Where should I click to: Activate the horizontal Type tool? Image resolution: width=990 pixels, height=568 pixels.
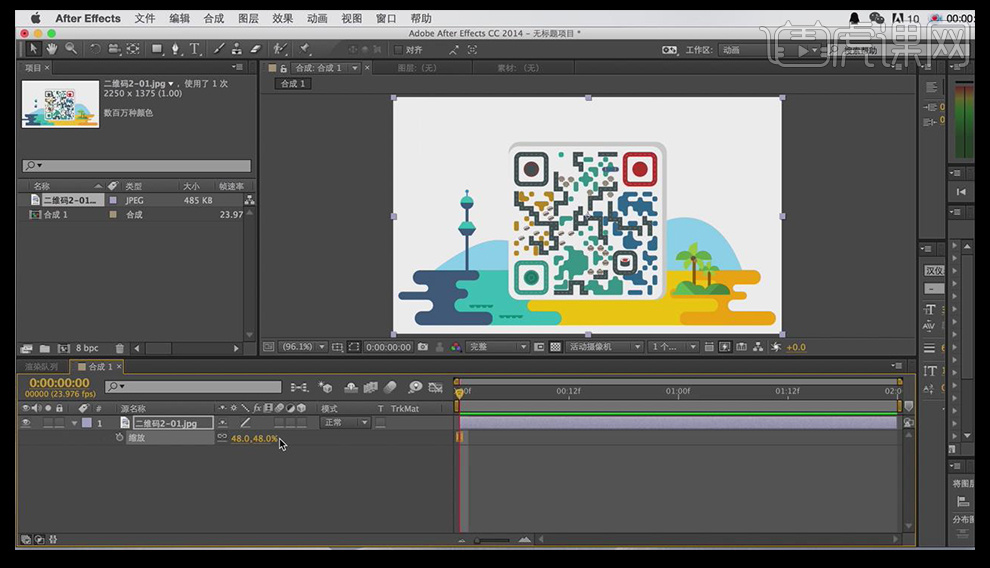pos(195,48)
